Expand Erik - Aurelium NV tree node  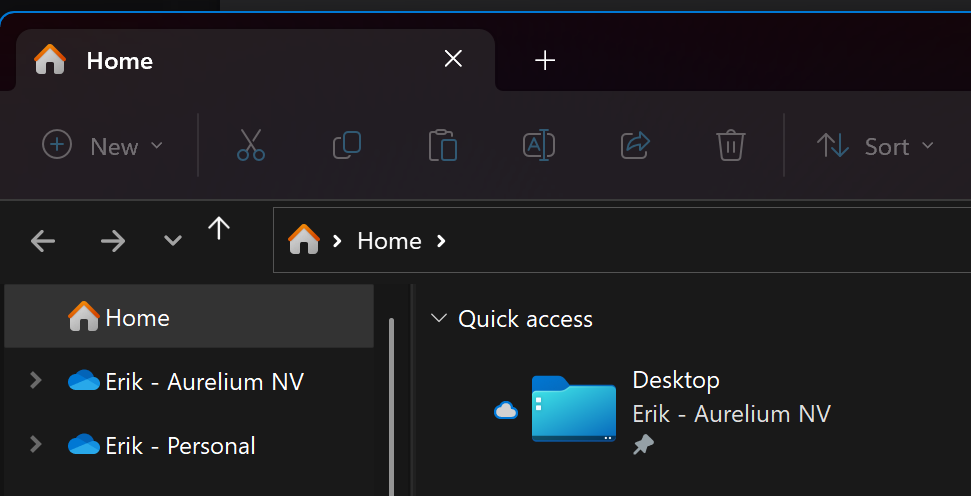click(36, 381)
